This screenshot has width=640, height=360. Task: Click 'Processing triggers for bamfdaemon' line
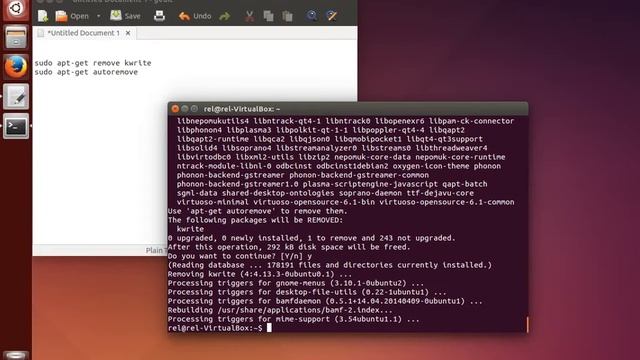coord(325,301)
